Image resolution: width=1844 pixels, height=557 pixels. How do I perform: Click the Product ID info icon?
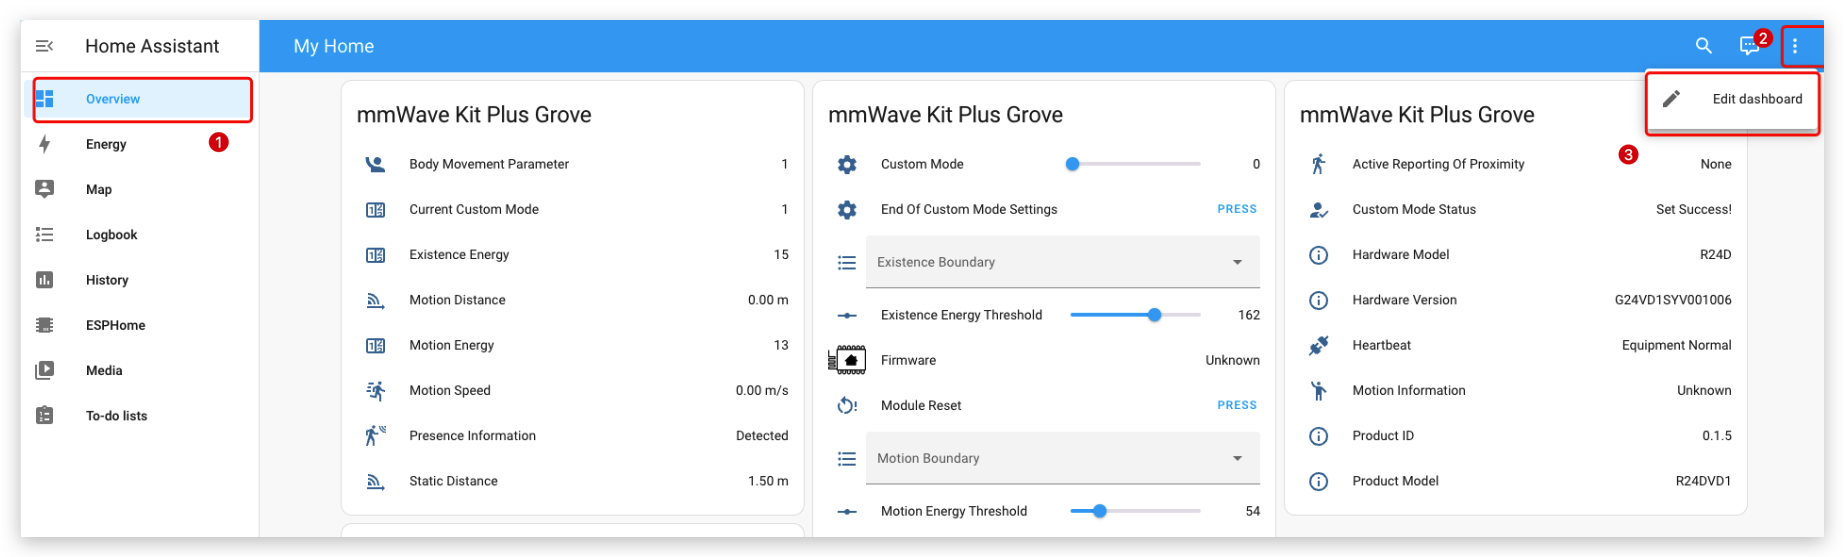[x=1319, y=436]
